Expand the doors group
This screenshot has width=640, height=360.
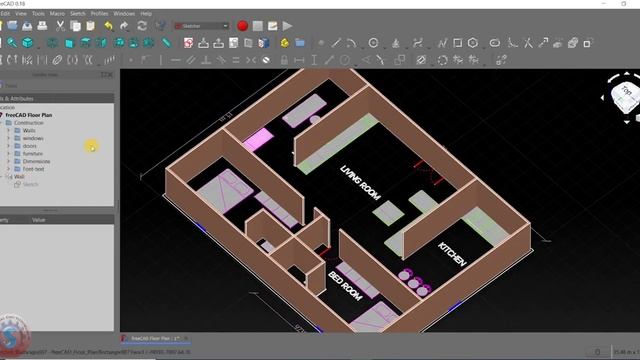coord(8,146)
